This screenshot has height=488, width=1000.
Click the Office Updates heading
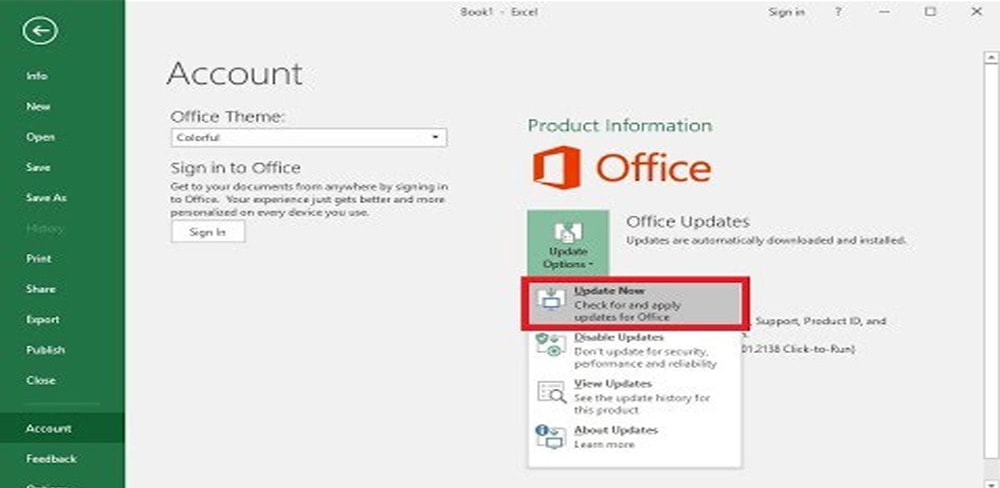coord(688,222)
